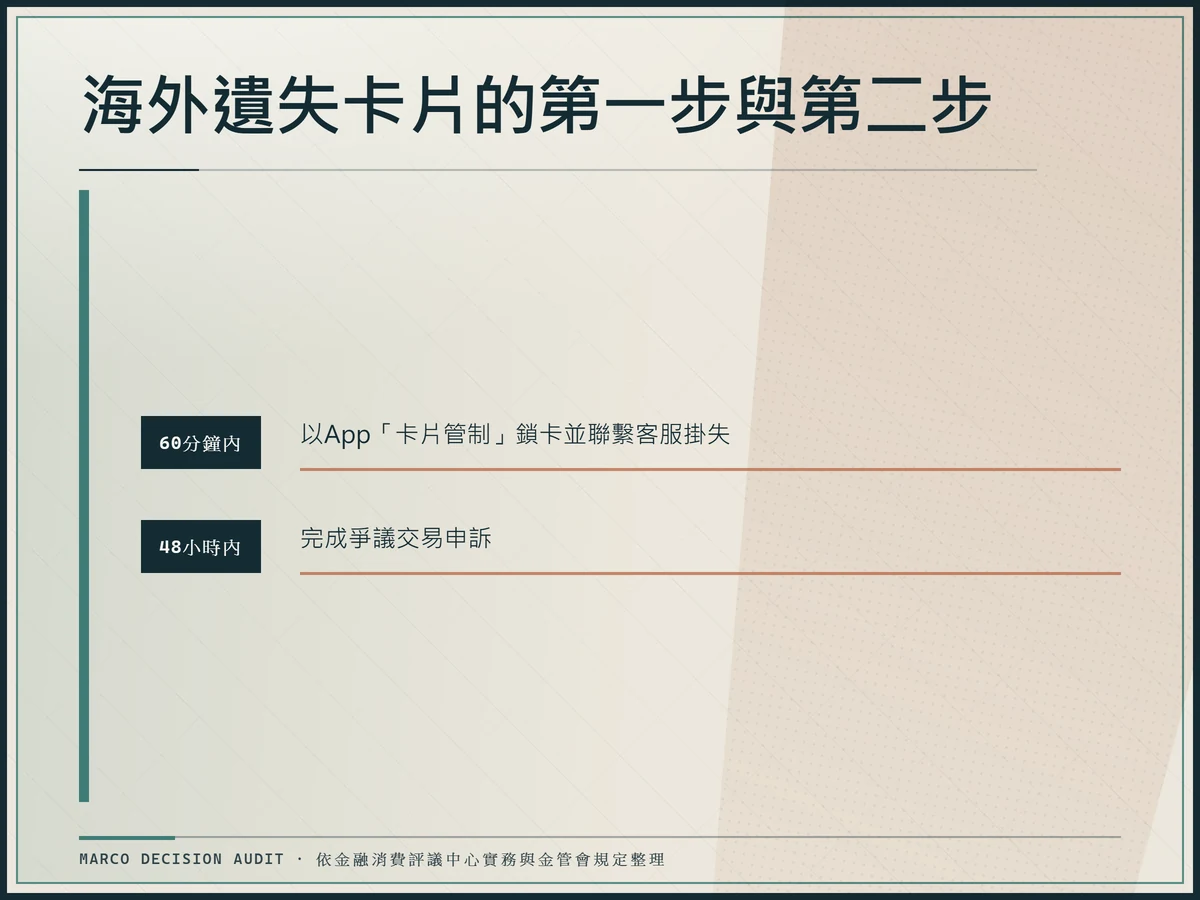Click the footer note 依金融消費評議中心實務與金管會規定整理
Screen dimensions: 1200x900
coord(490,859)
